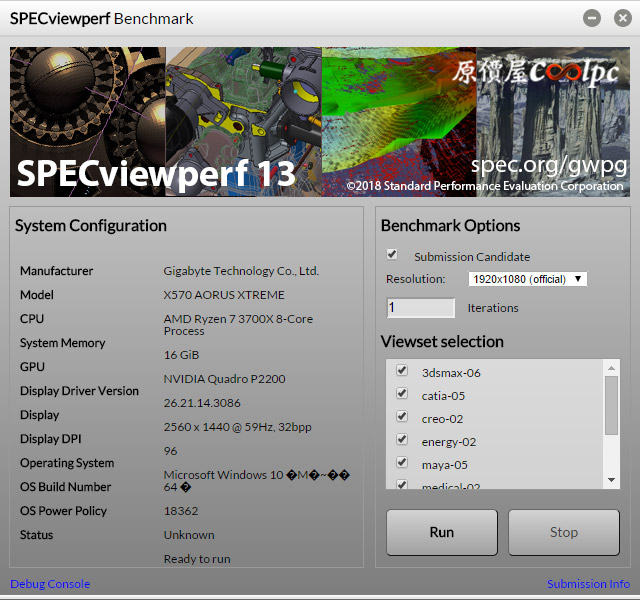Image resolution: width=640 pixels, height=600 pixels.
Task: Click the 'System Memory' label
Action: (x=62, y=343)
